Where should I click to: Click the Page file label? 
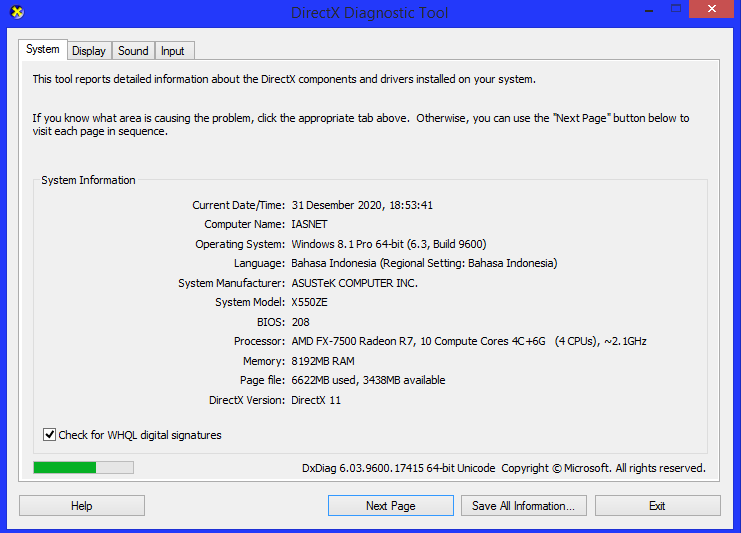point(262,380)
